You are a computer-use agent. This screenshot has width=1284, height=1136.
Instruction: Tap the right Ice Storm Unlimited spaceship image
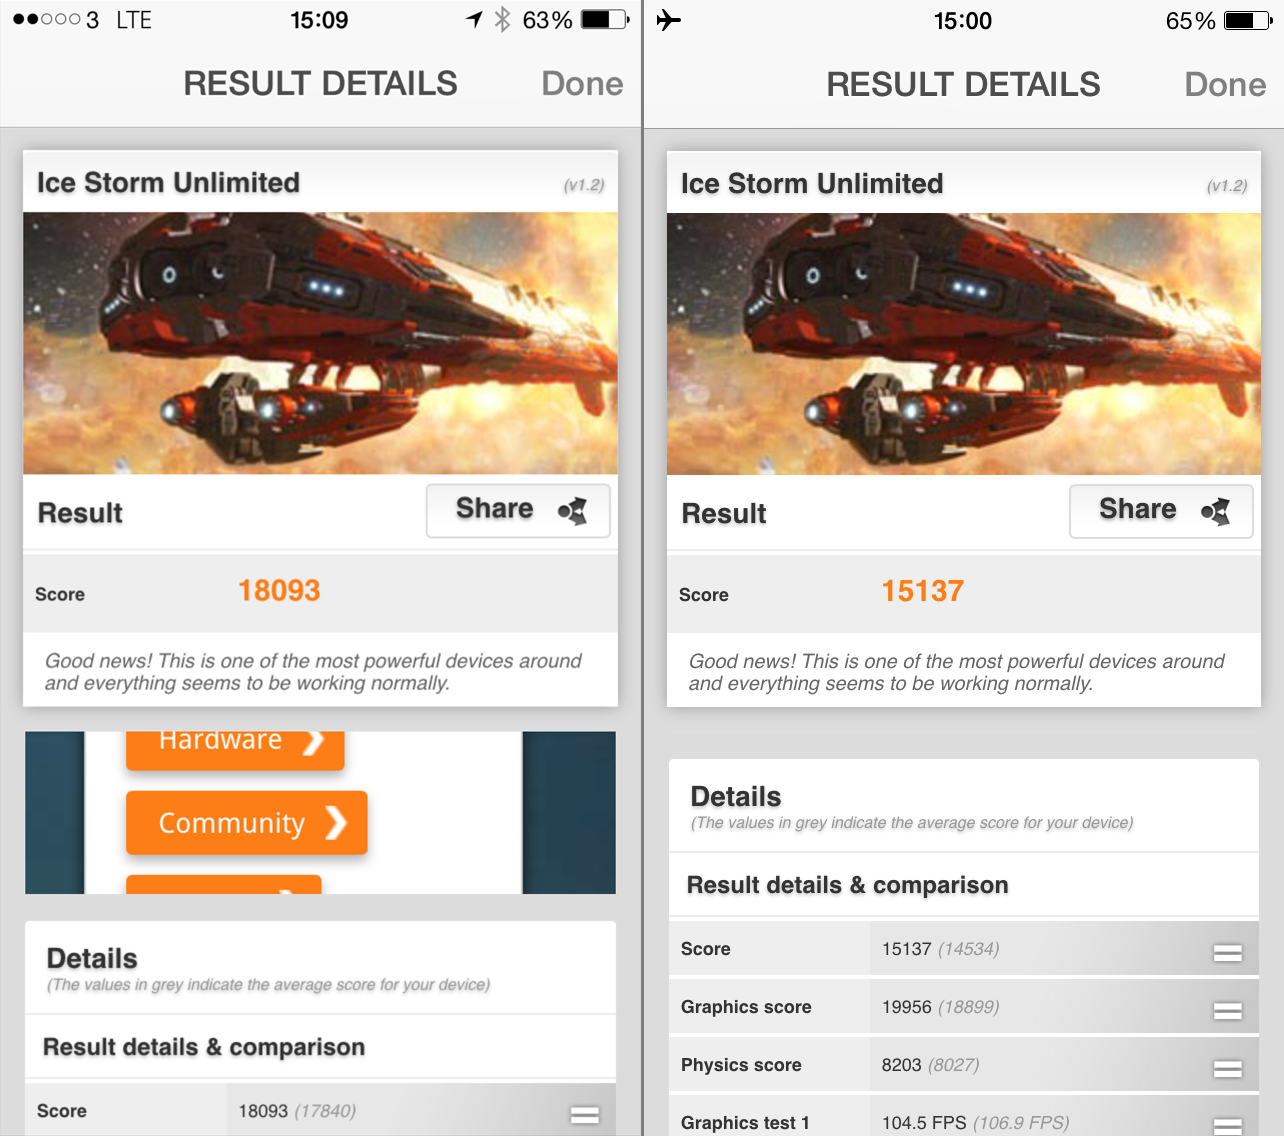(964, 344)
